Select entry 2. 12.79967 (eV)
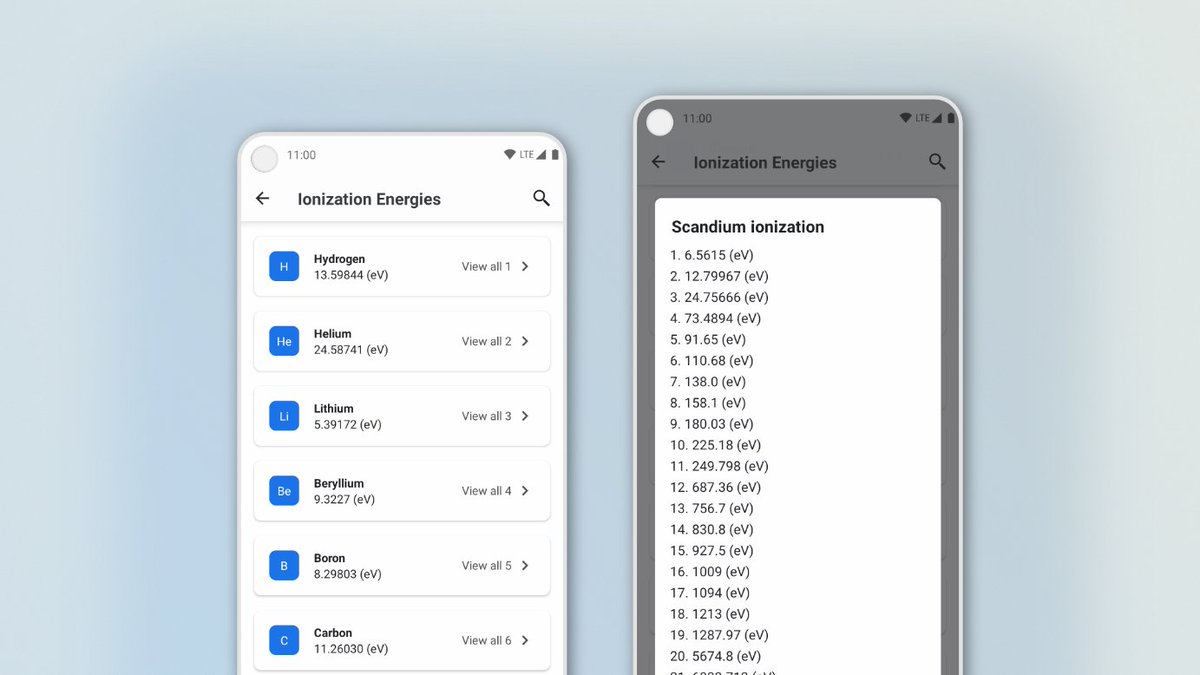Image resolution: width=1200 pixels, height=675 pixels. [720, 276]
